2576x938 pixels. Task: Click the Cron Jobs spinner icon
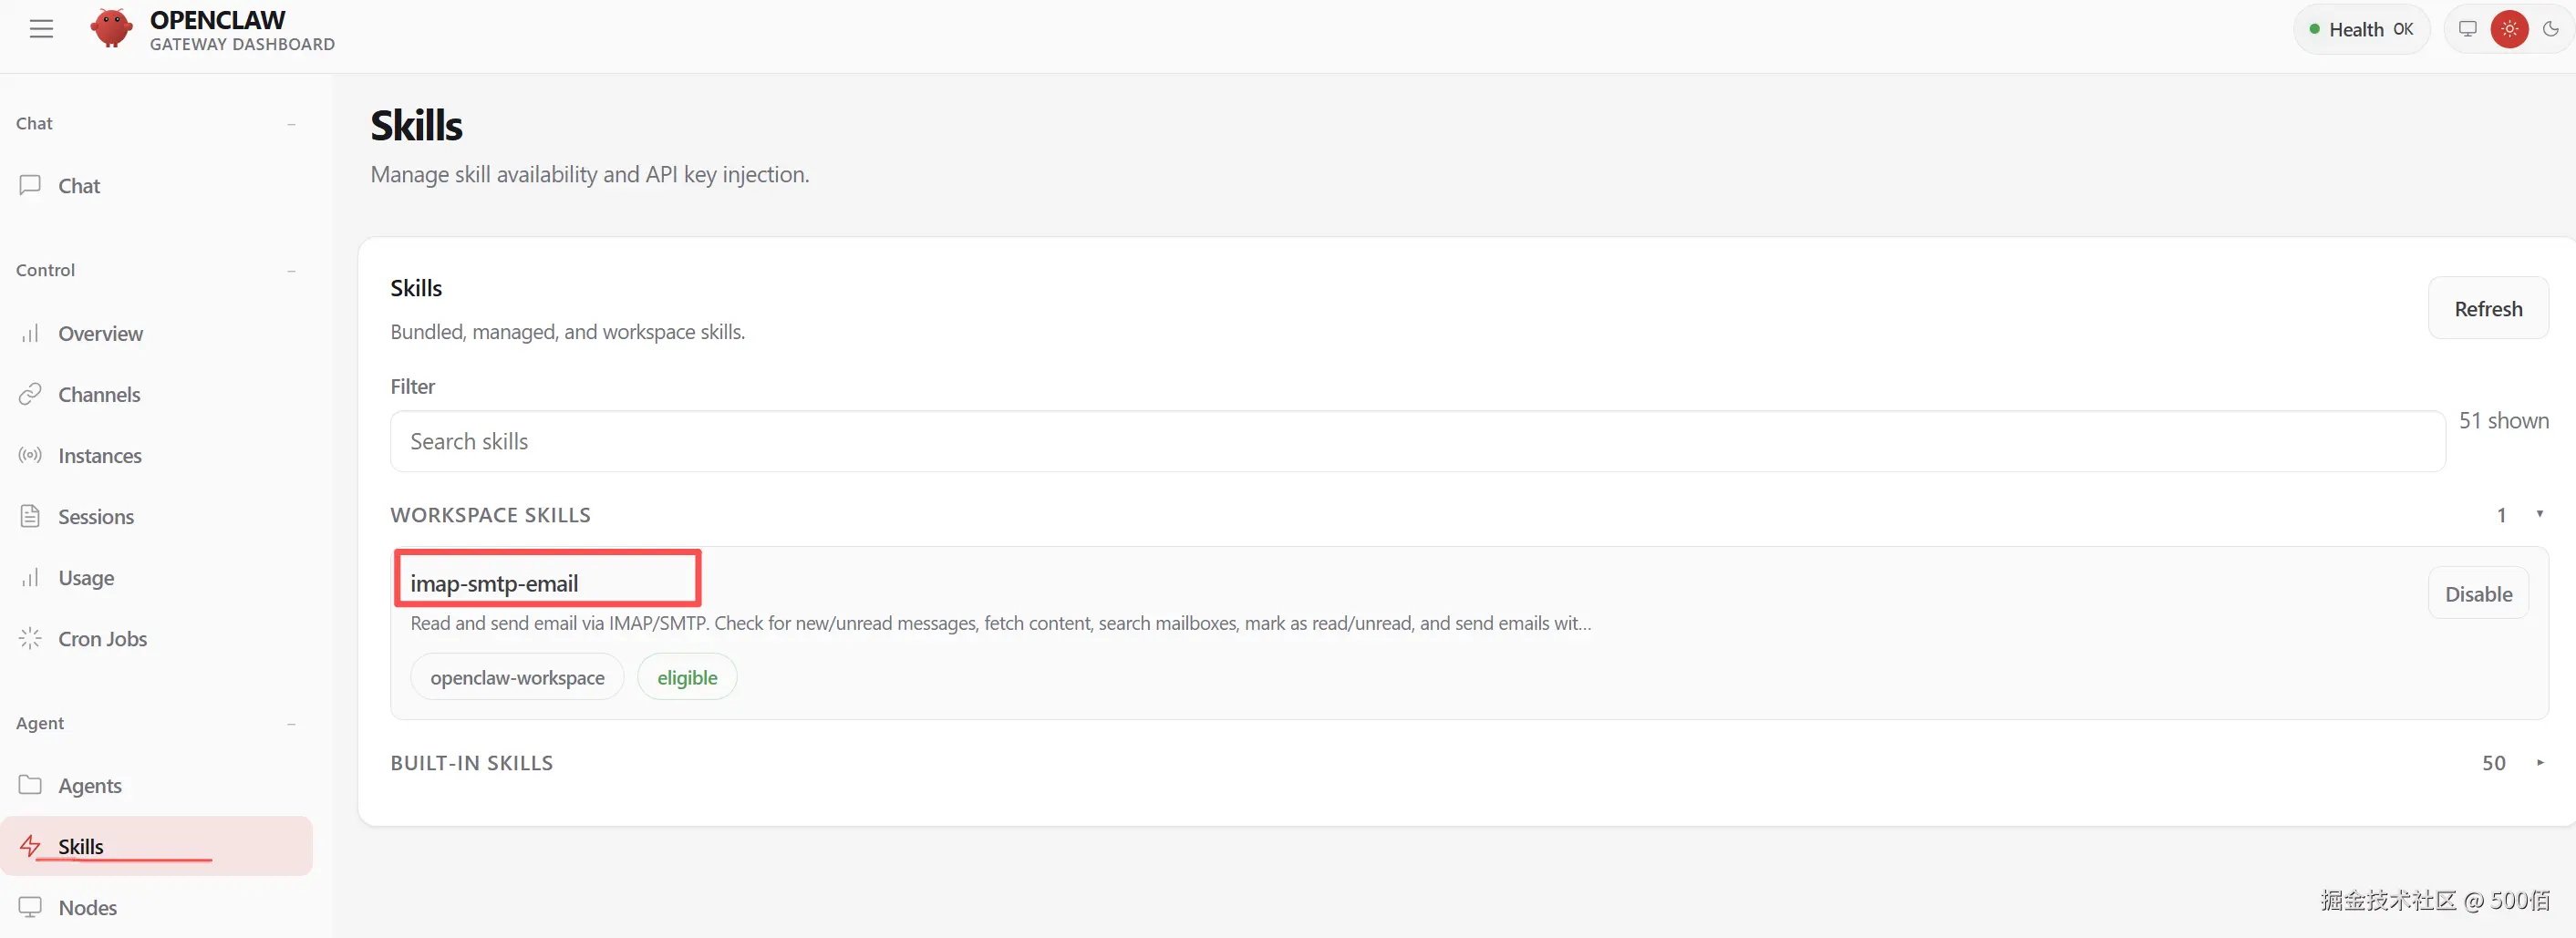[x=30, y=639]
